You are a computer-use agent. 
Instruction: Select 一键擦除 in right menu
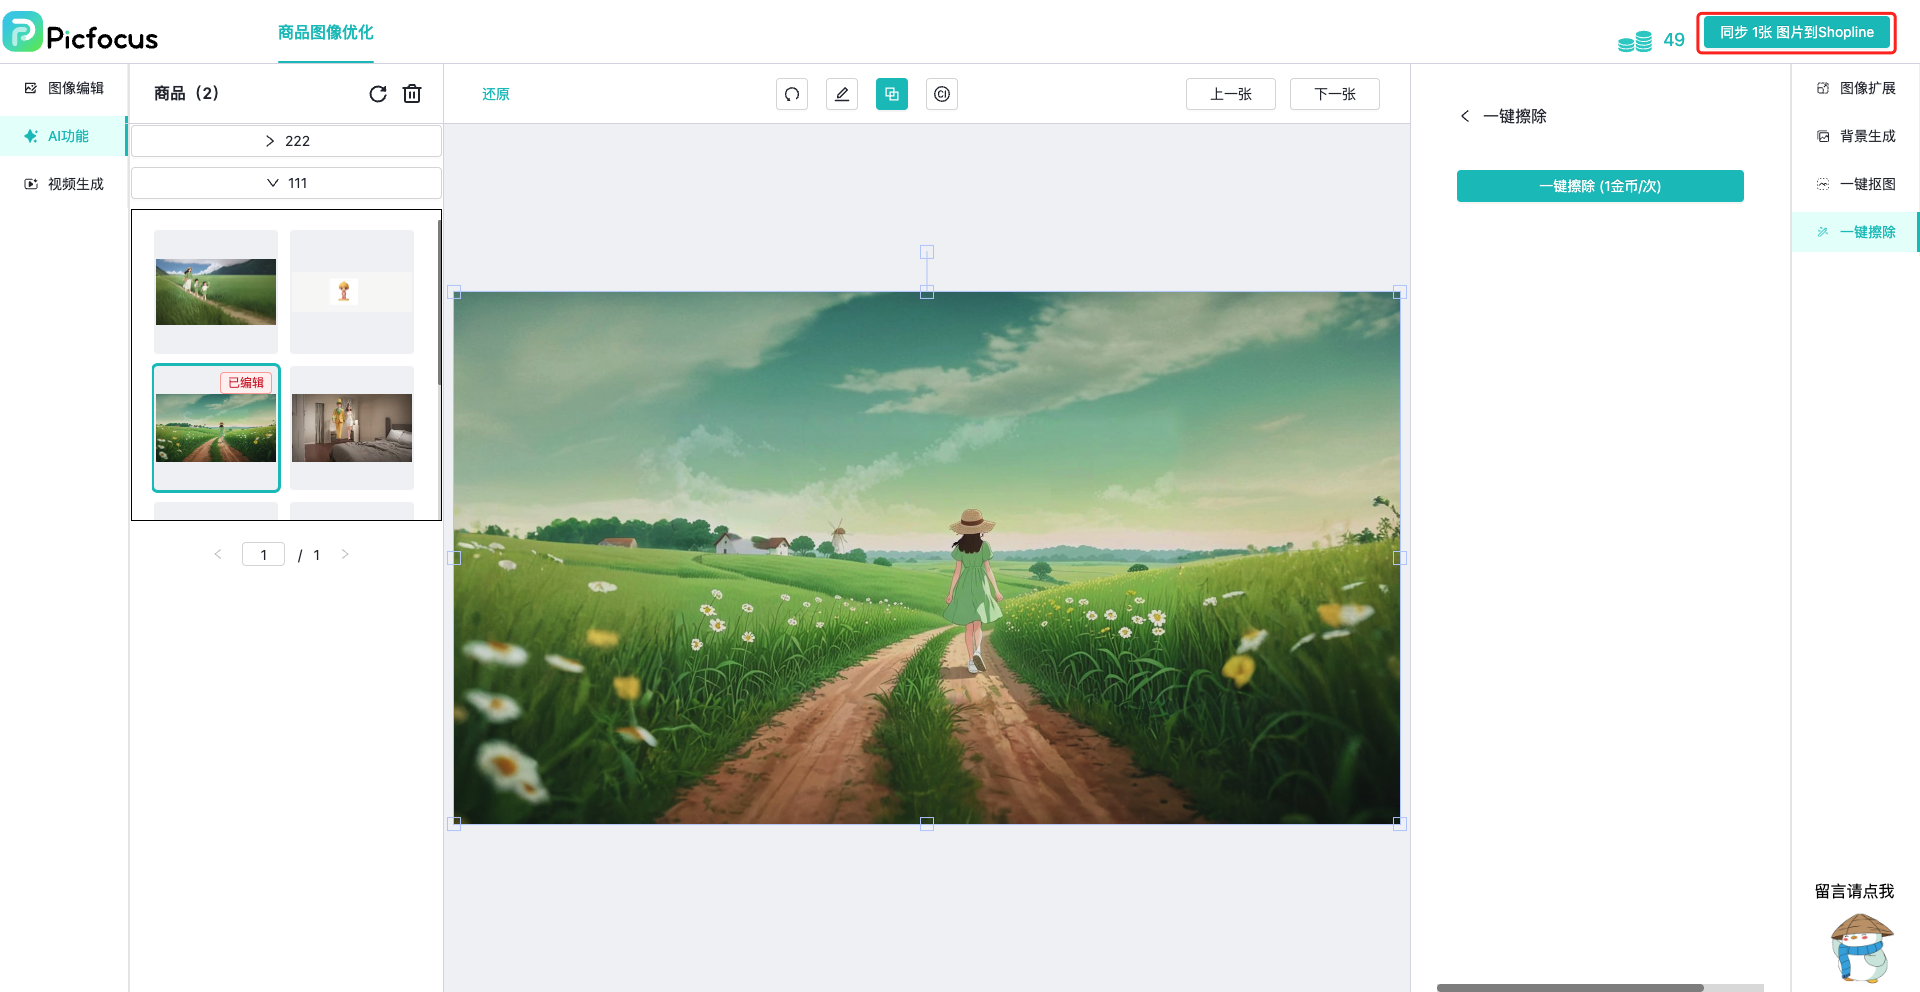1856,232
